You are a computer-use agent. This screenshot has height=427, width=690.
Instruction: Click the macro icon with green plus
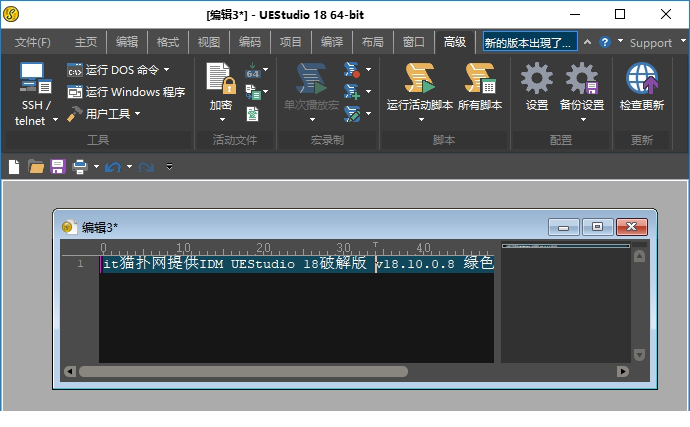pos(352,92)
